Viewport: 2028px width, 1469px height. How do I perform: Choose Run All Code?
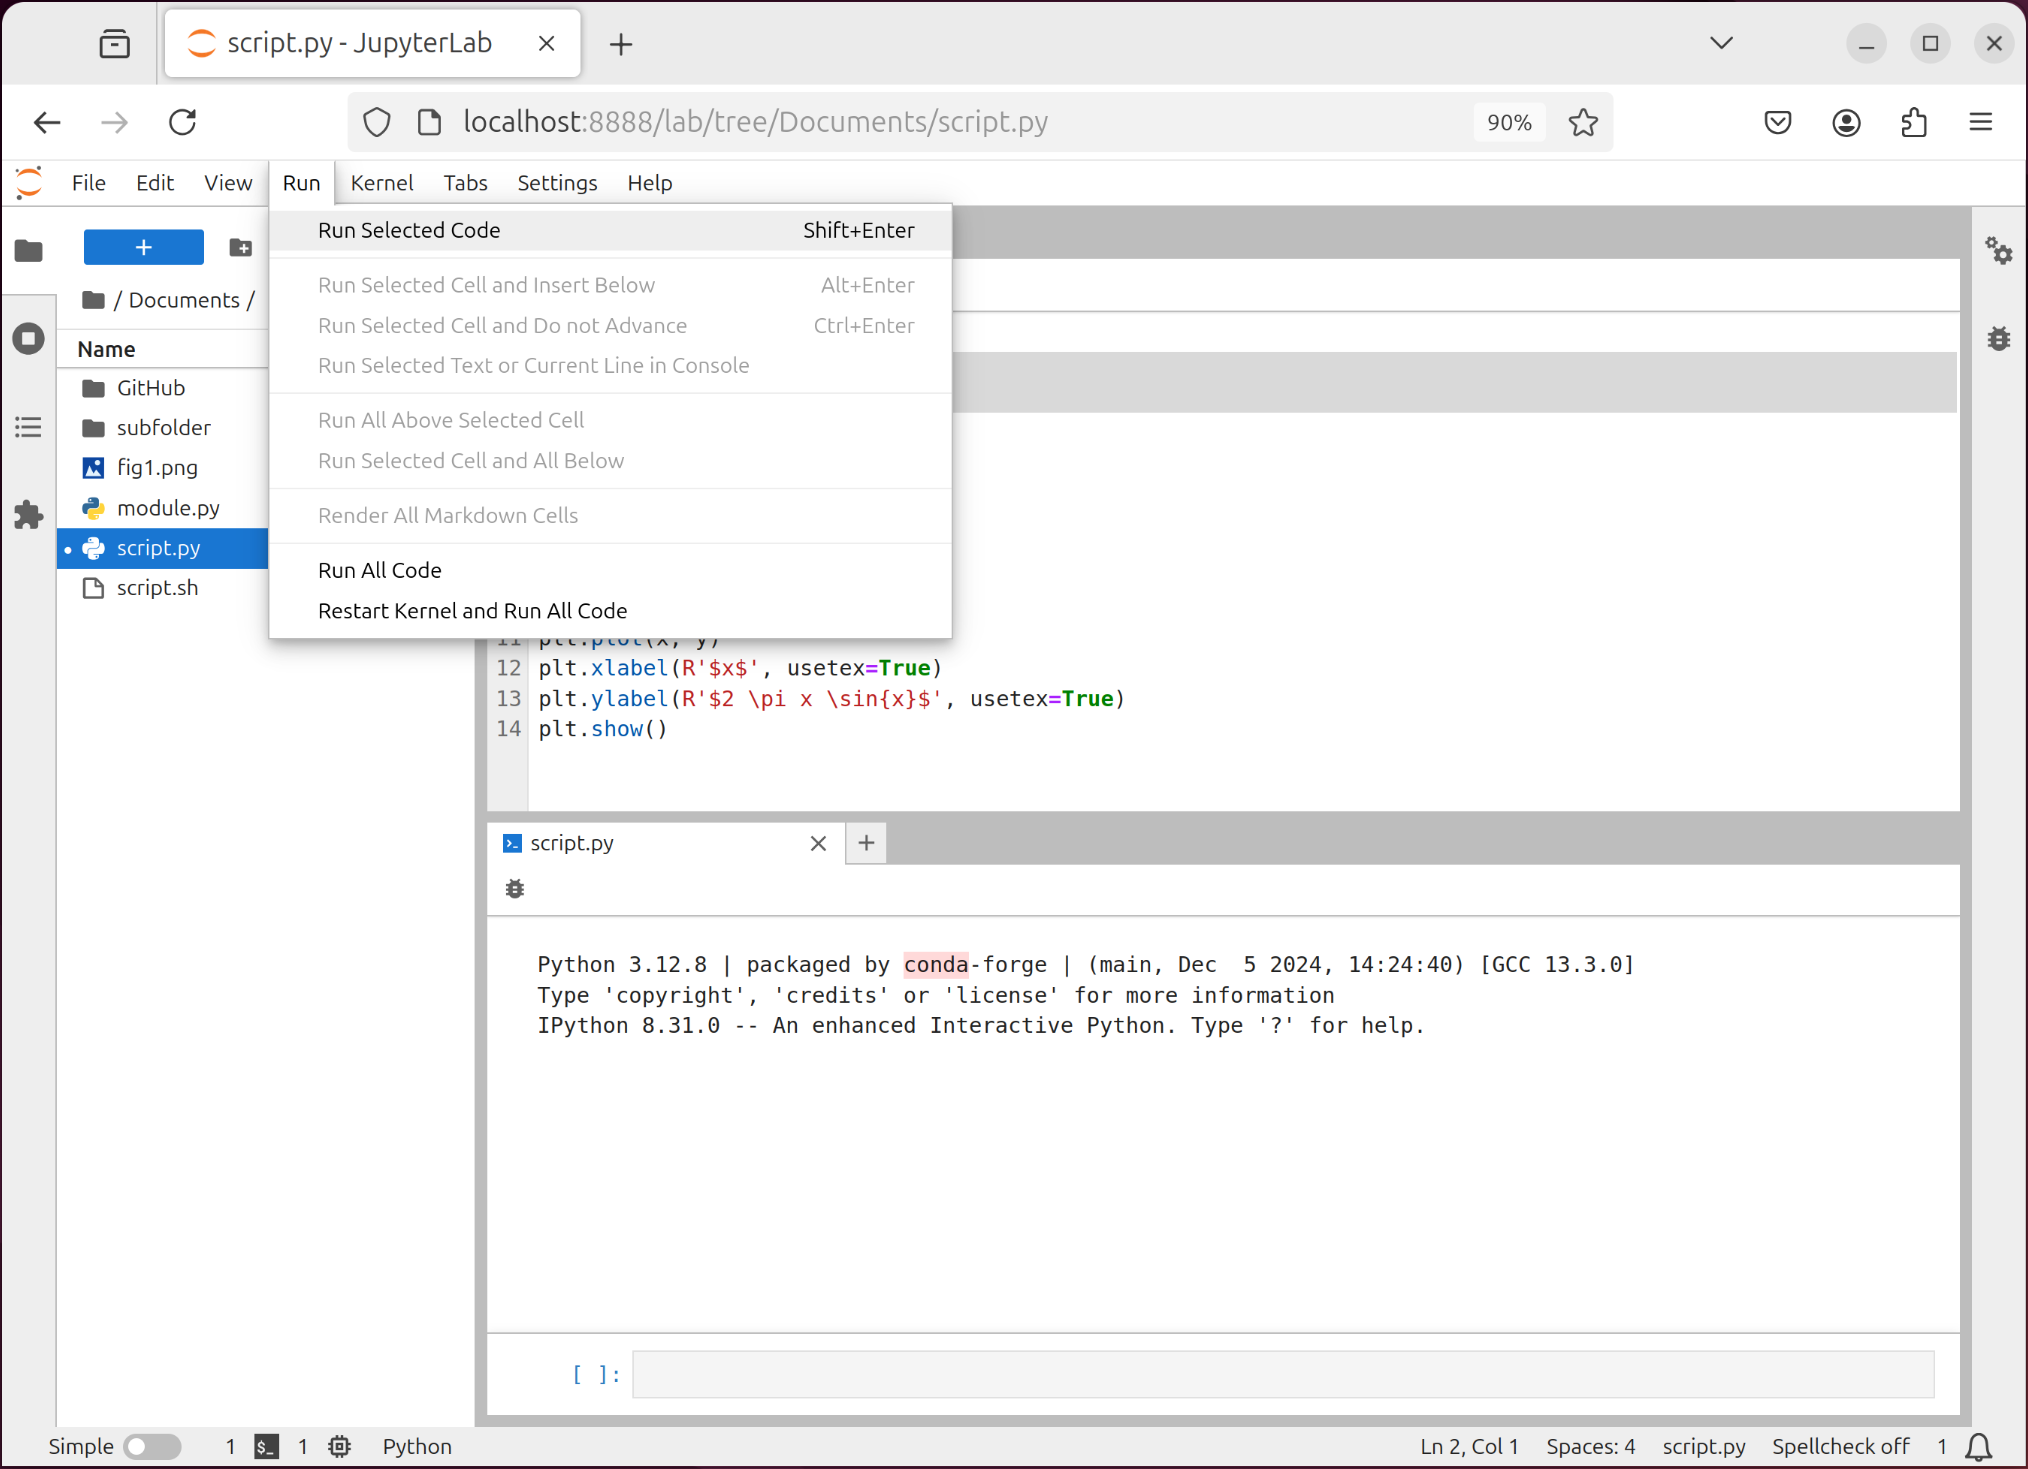pyautogui.click(x=610, y=571)
